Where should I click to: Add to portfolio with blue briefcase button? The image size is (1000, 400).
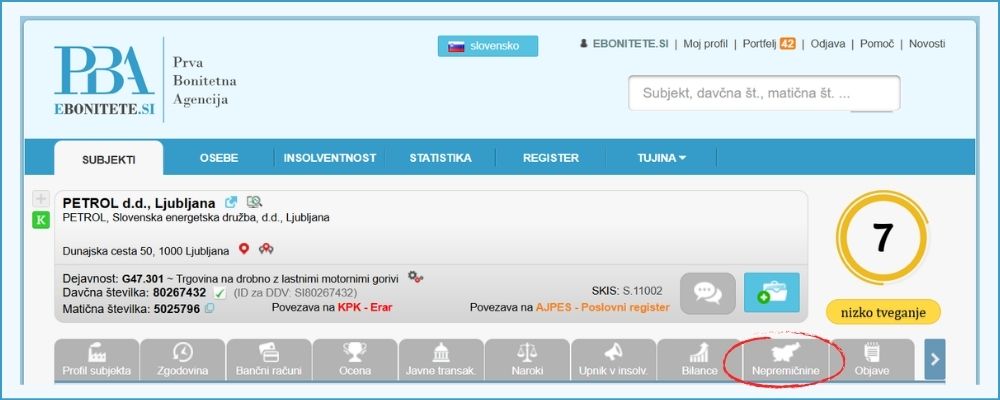click(772, 292)
